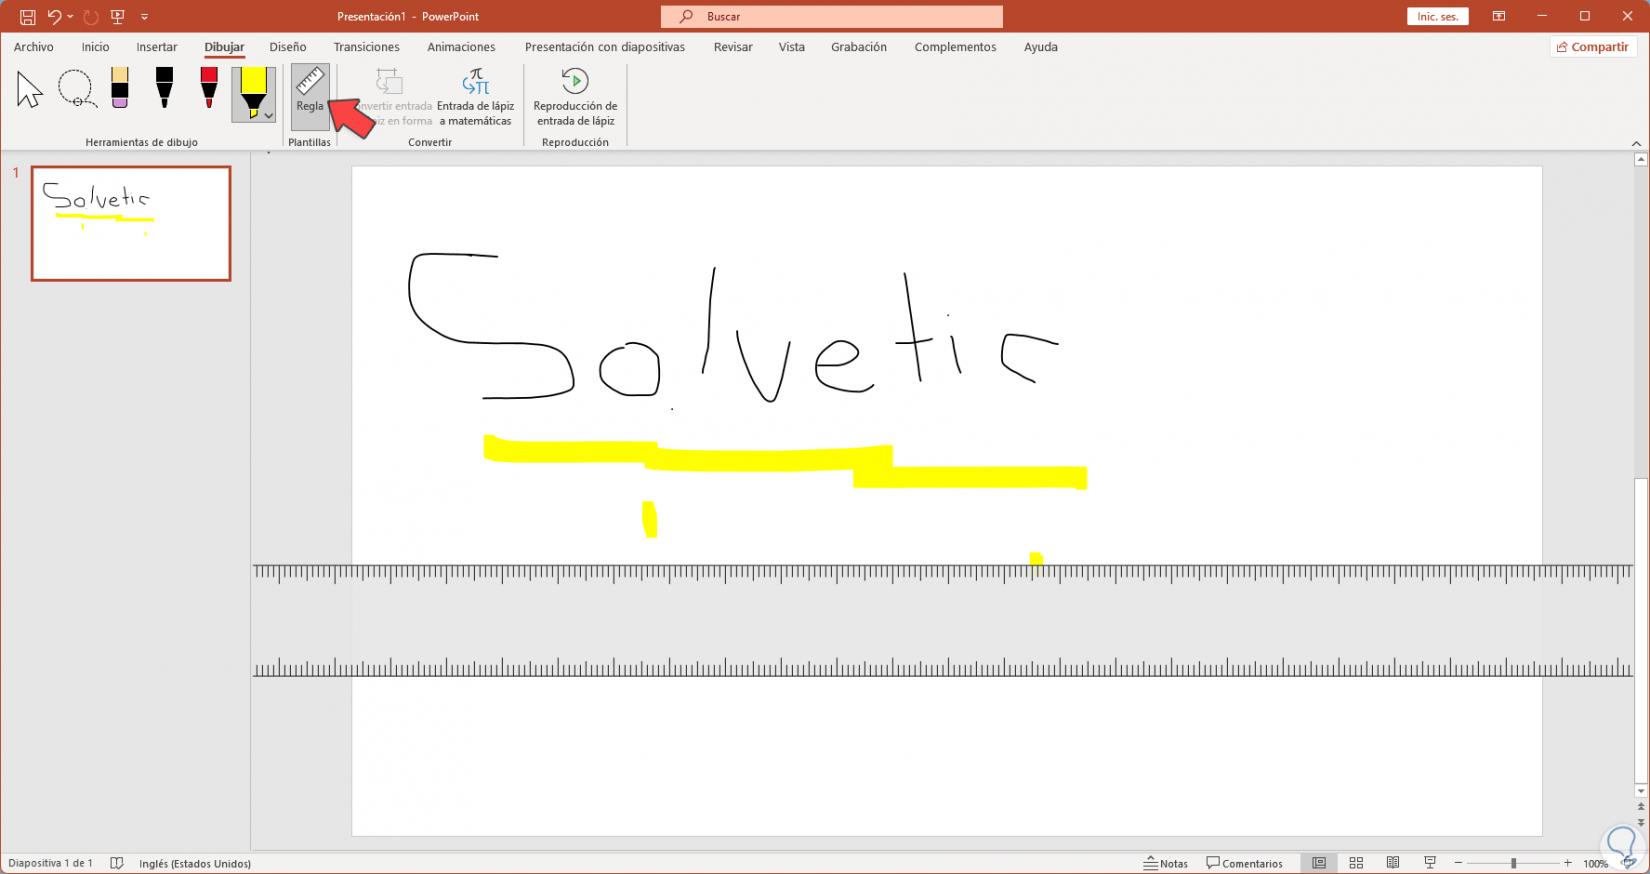Click the vertical scrollbar up arrow
The image size is (1650, 874).
pos(1640,159)
